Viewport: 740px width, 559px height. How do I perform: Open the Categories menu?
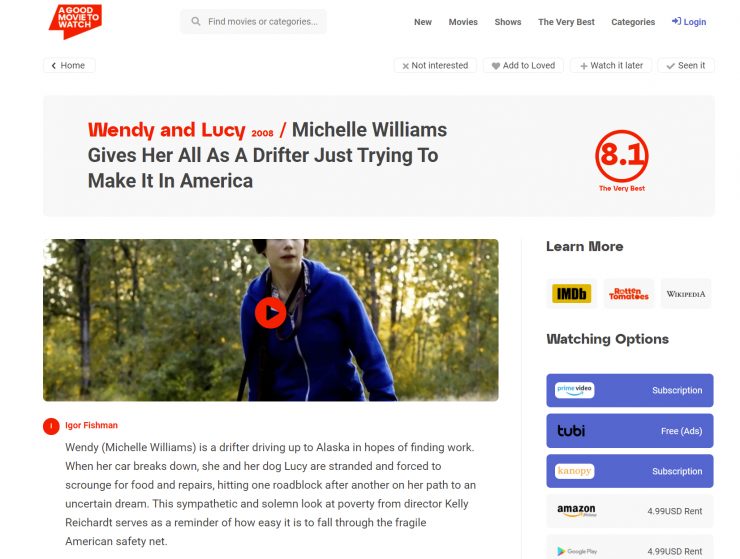click(633, 22)
